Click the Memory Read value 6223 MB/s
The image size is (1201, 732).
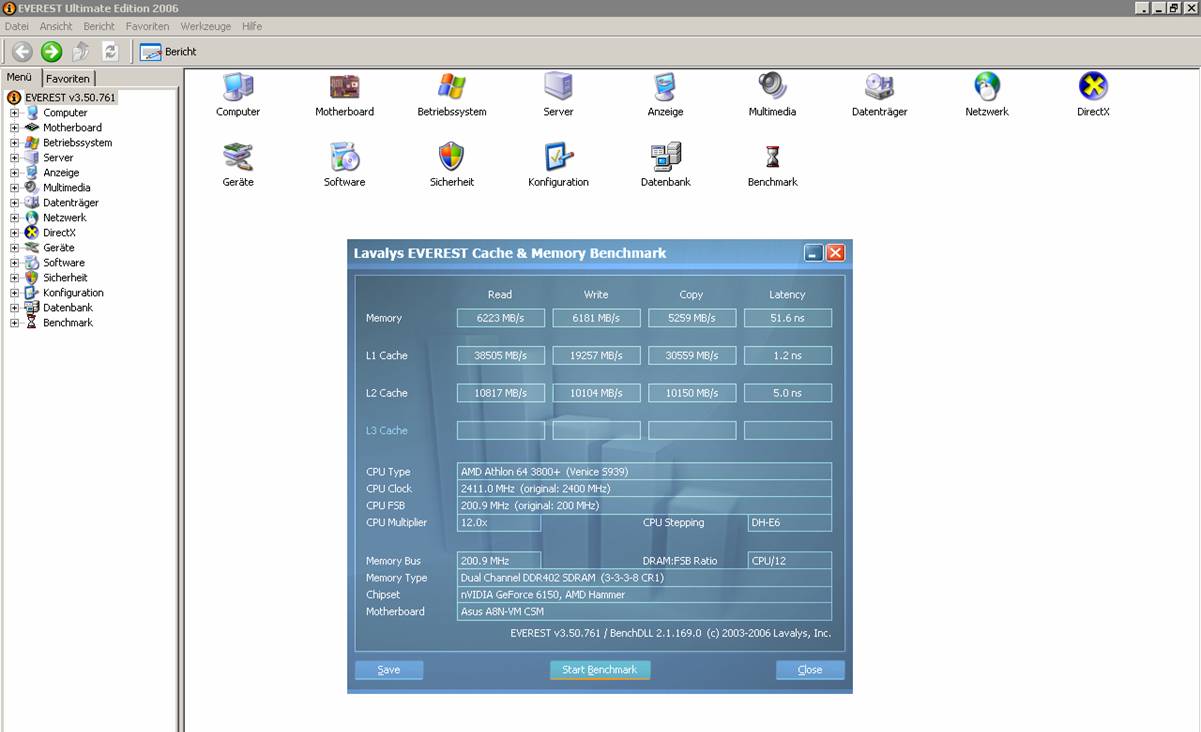point(501,318)
